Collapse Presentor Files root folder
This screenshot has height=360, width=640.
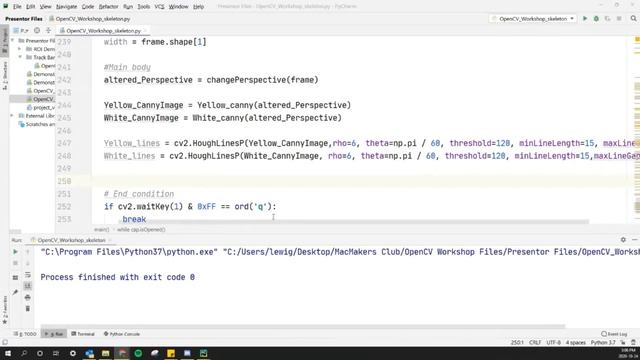13,40
